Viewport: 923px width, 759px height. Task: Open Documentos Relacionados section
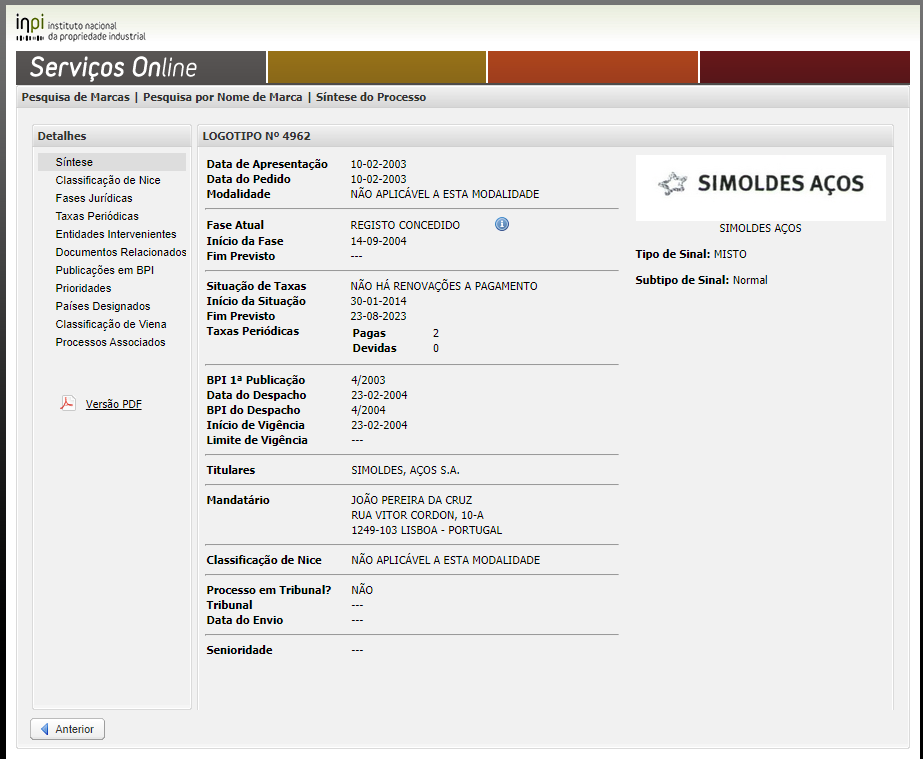tap(121, 252)
